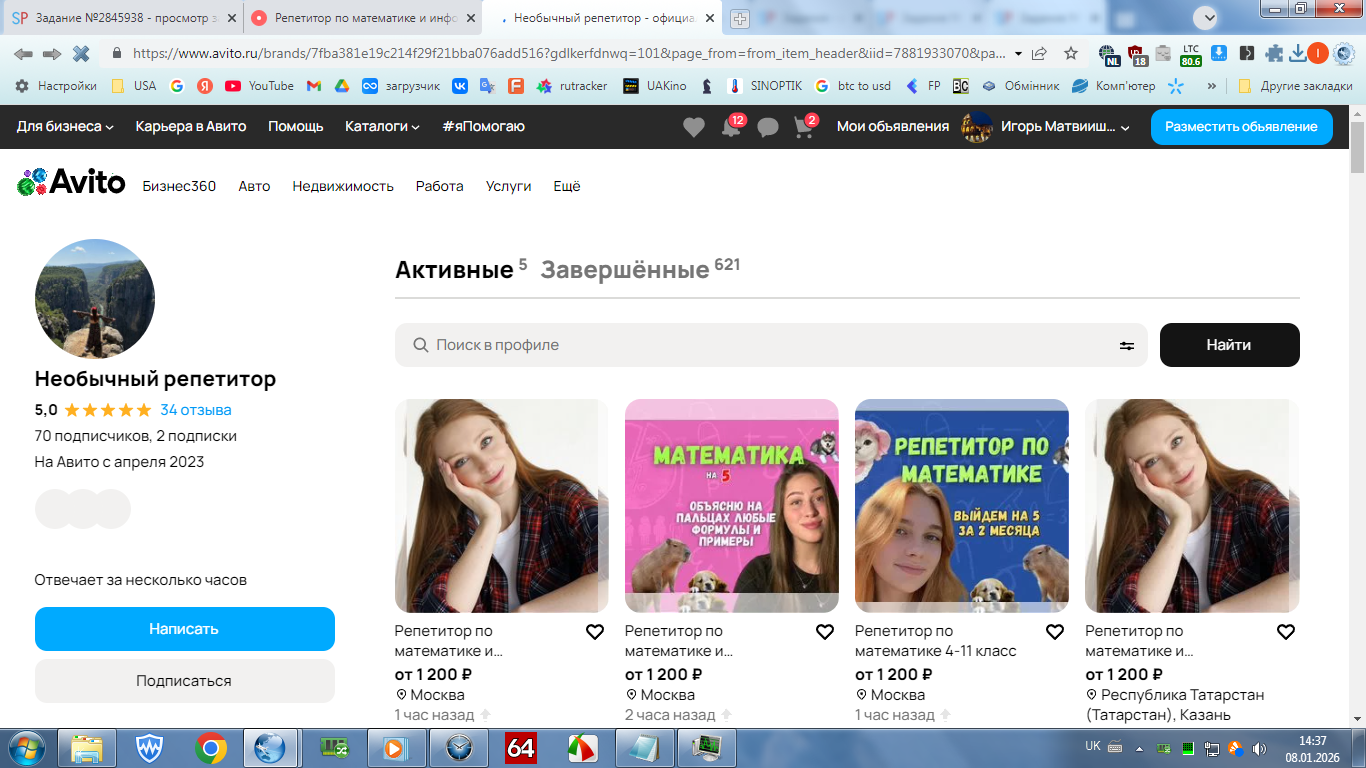The width and height of the screenshot is (1366, 768).
Task: Click 'Разместить объявление' button
Action: 1241,127
